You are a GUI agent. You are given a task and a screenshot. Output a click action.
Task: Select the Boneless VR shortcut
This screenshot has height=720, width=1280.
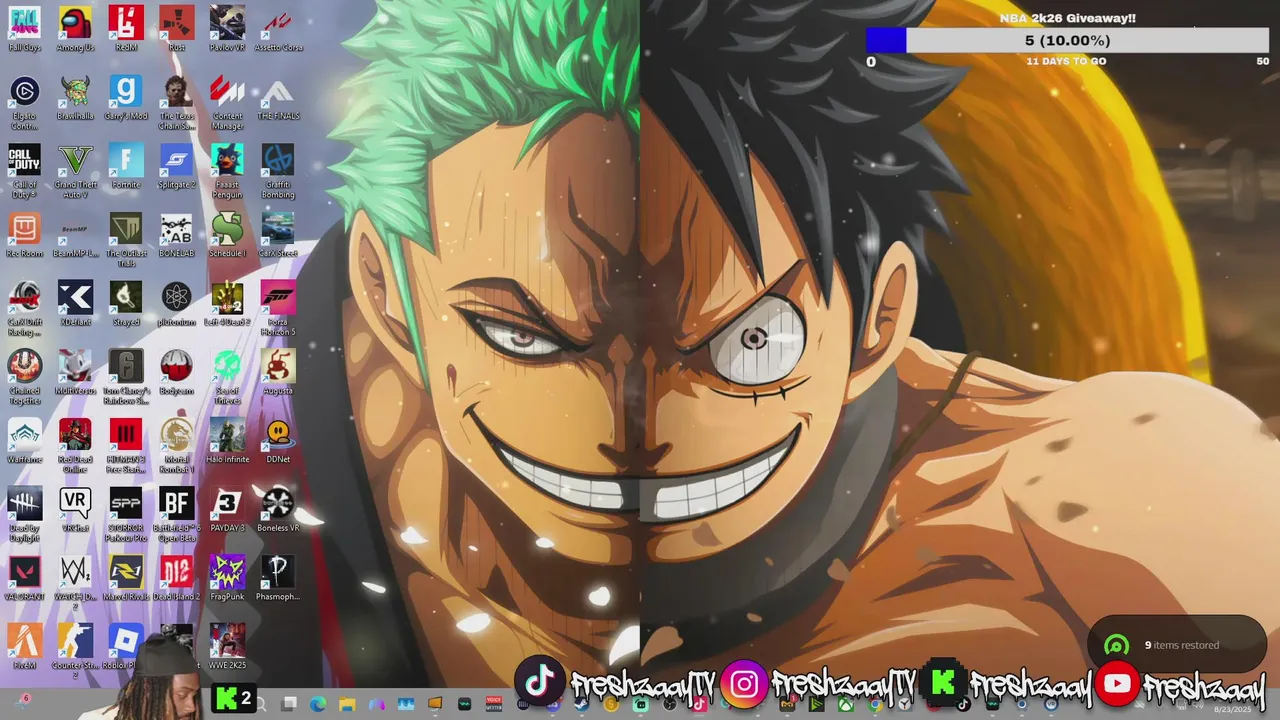pos(278,509)
